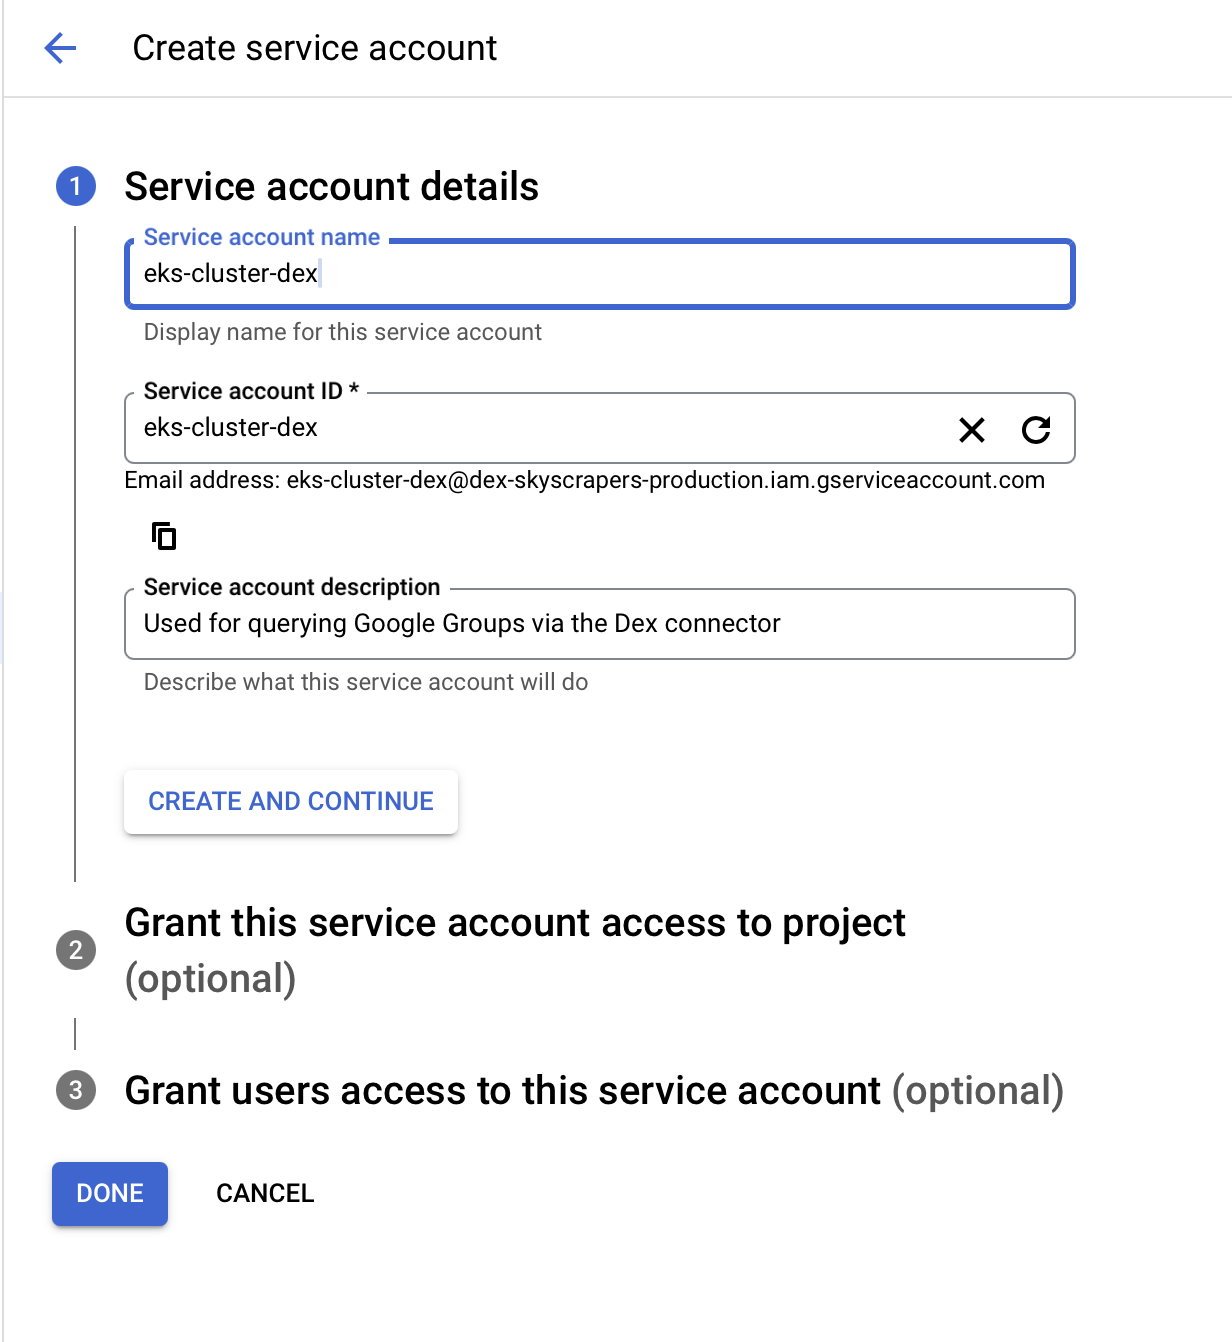Click the step 2 numbered circle
The width and height of the screenshot is (1232, 1342).
(x=75, y=952)
